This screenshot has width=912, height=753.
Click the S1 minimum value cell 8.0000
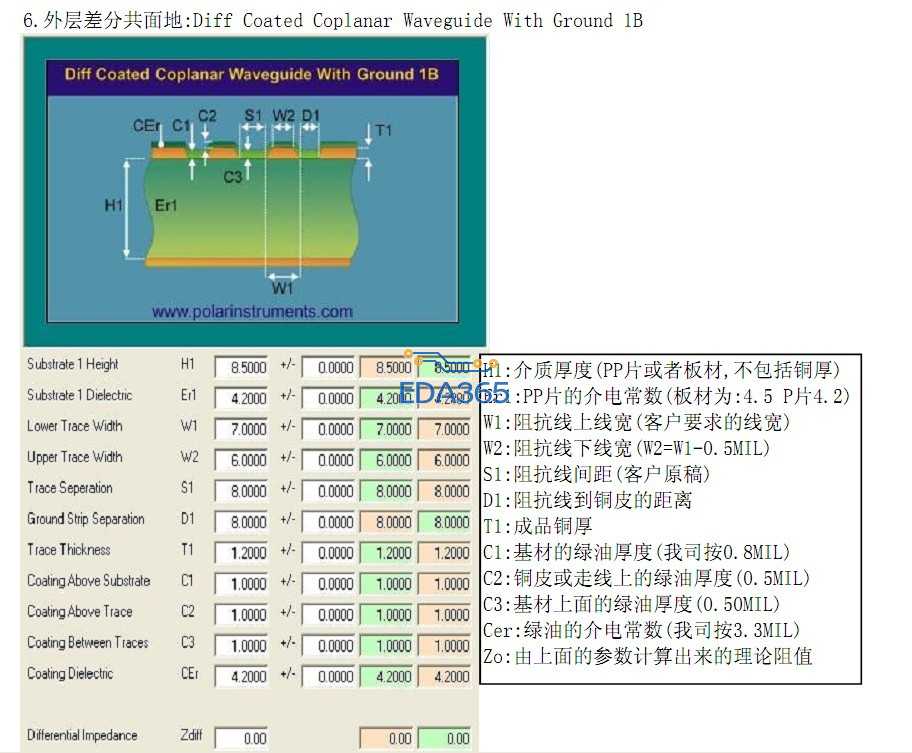[x=386, y=491]
